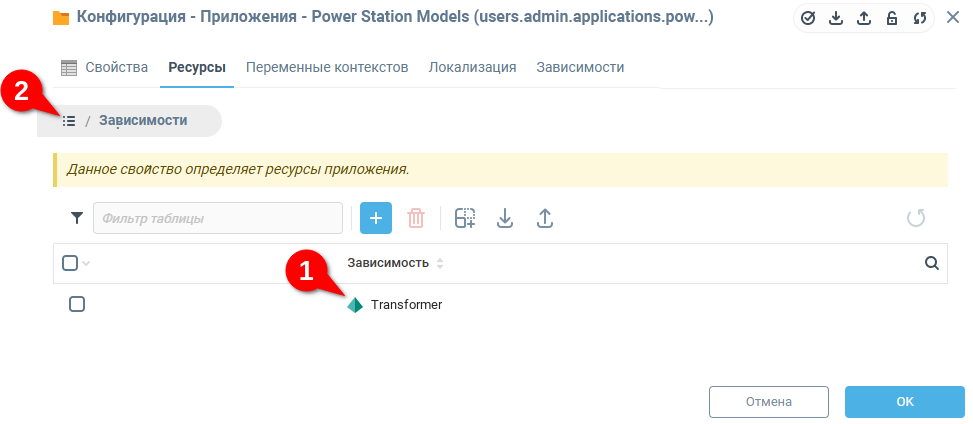Image resolution: width=973 pixels, height=424 pixels.
Task: Click the select cells grid icon
Action: click(x=465, y=218)
